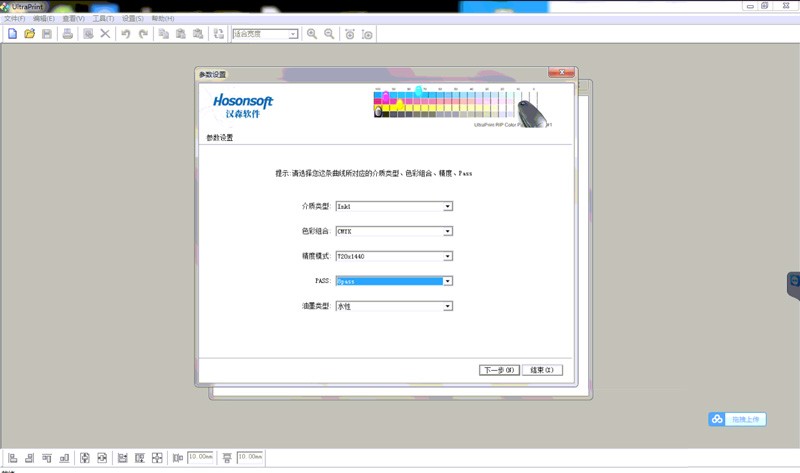Open the 设置(S) menu
This screenshot has height=473, width=800.
click(x=133, y=18)
